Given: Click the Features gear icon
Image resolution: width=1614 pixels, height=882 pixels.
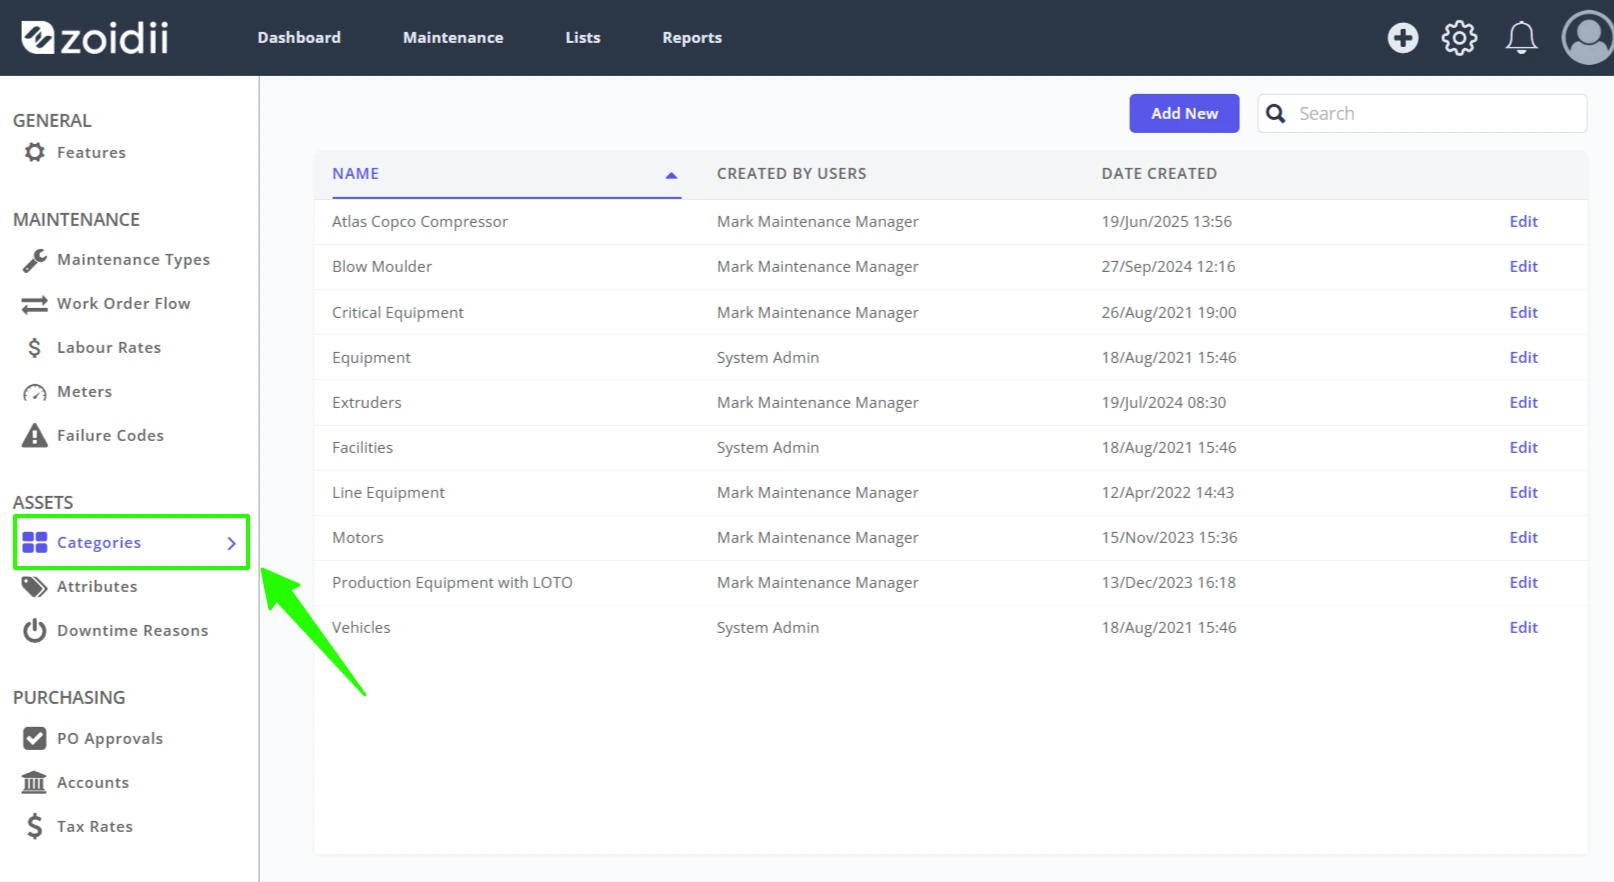Looking at the screenshot, I should [35, 152].
